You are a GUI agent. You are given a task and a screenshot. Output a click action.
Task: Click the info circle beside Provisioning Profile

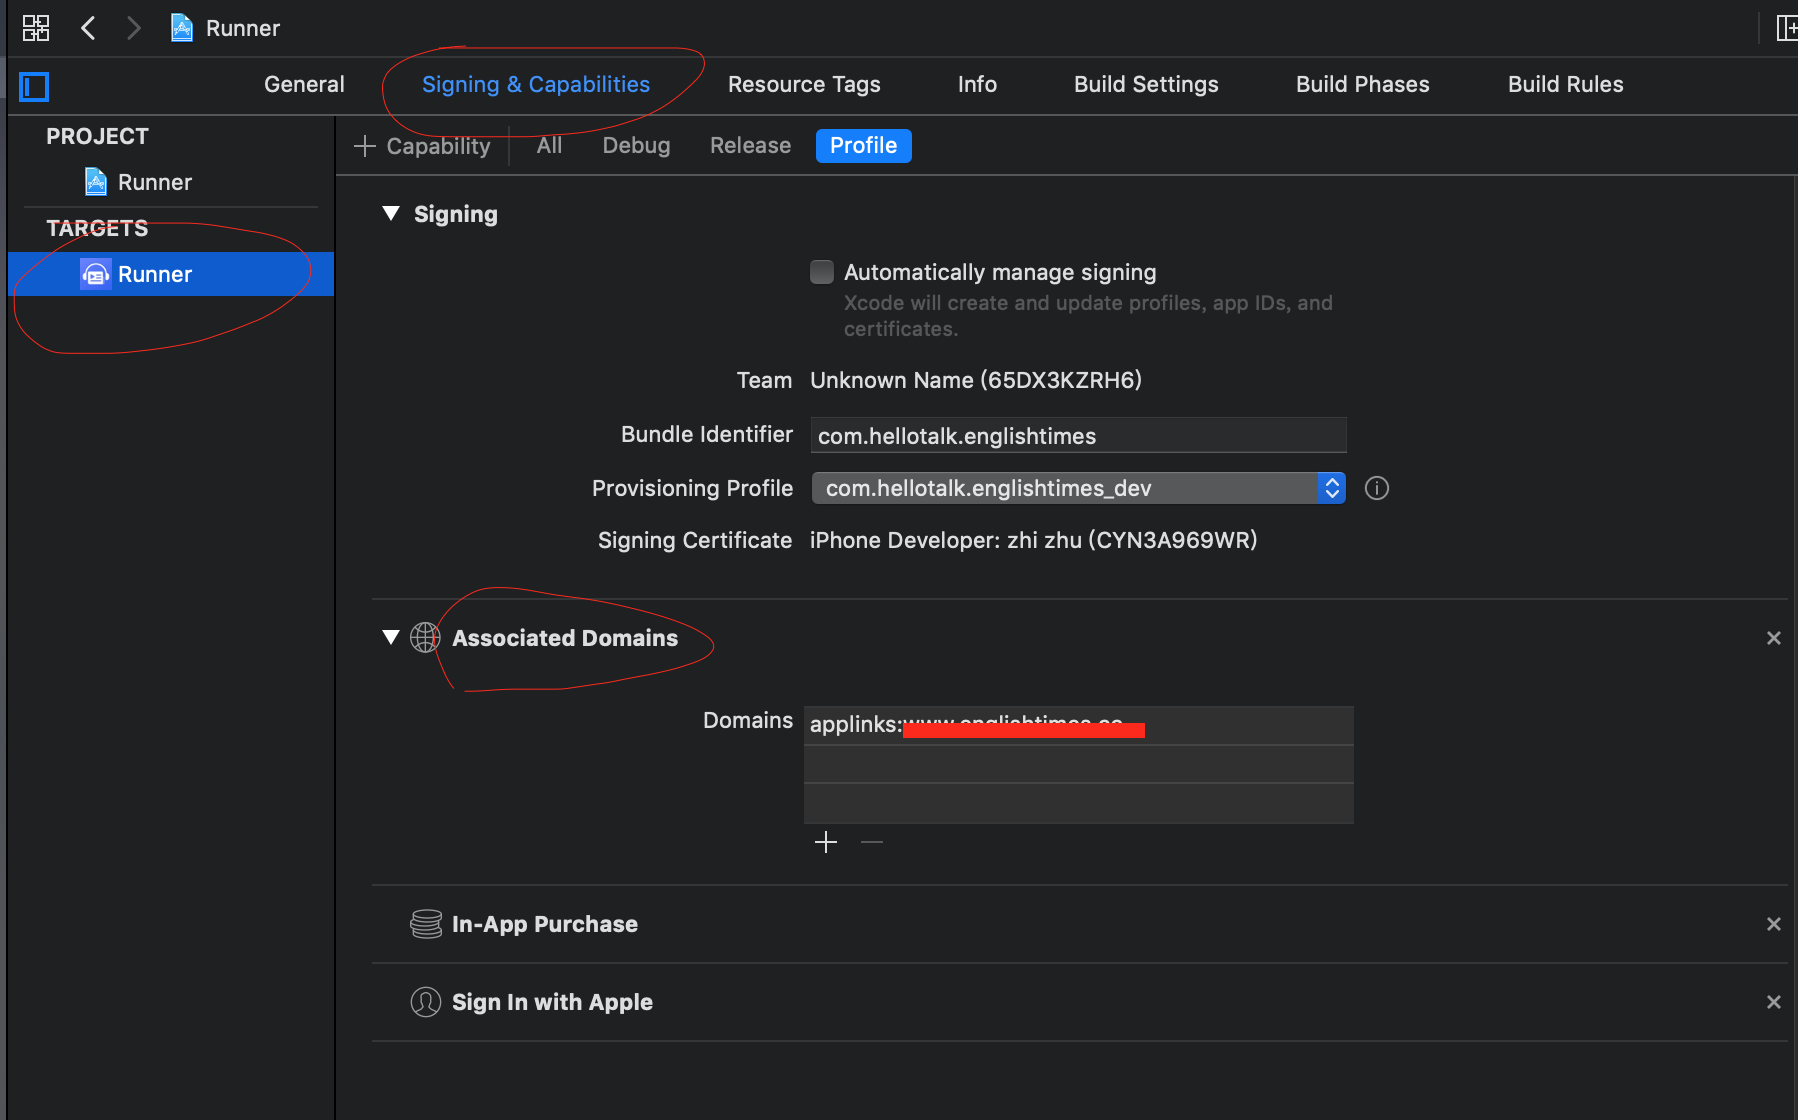pos(1377,488)
